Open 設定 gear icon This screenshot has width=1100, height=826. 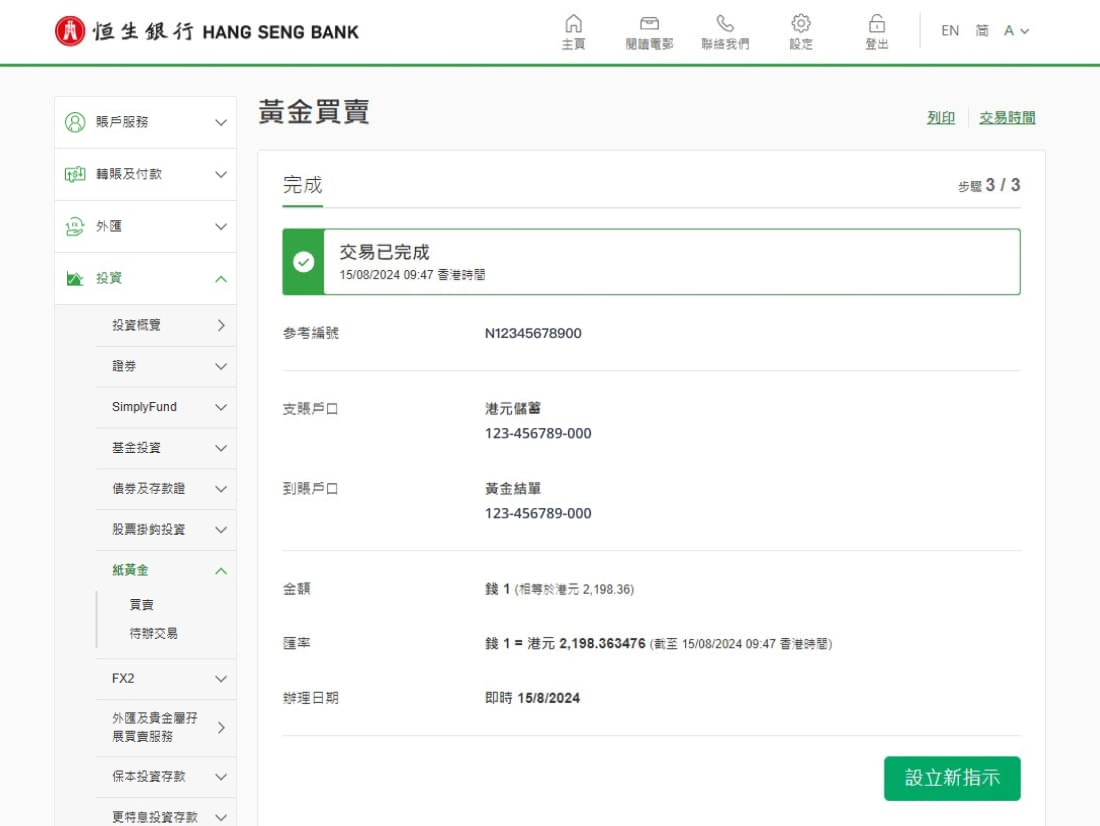point(801,24)
